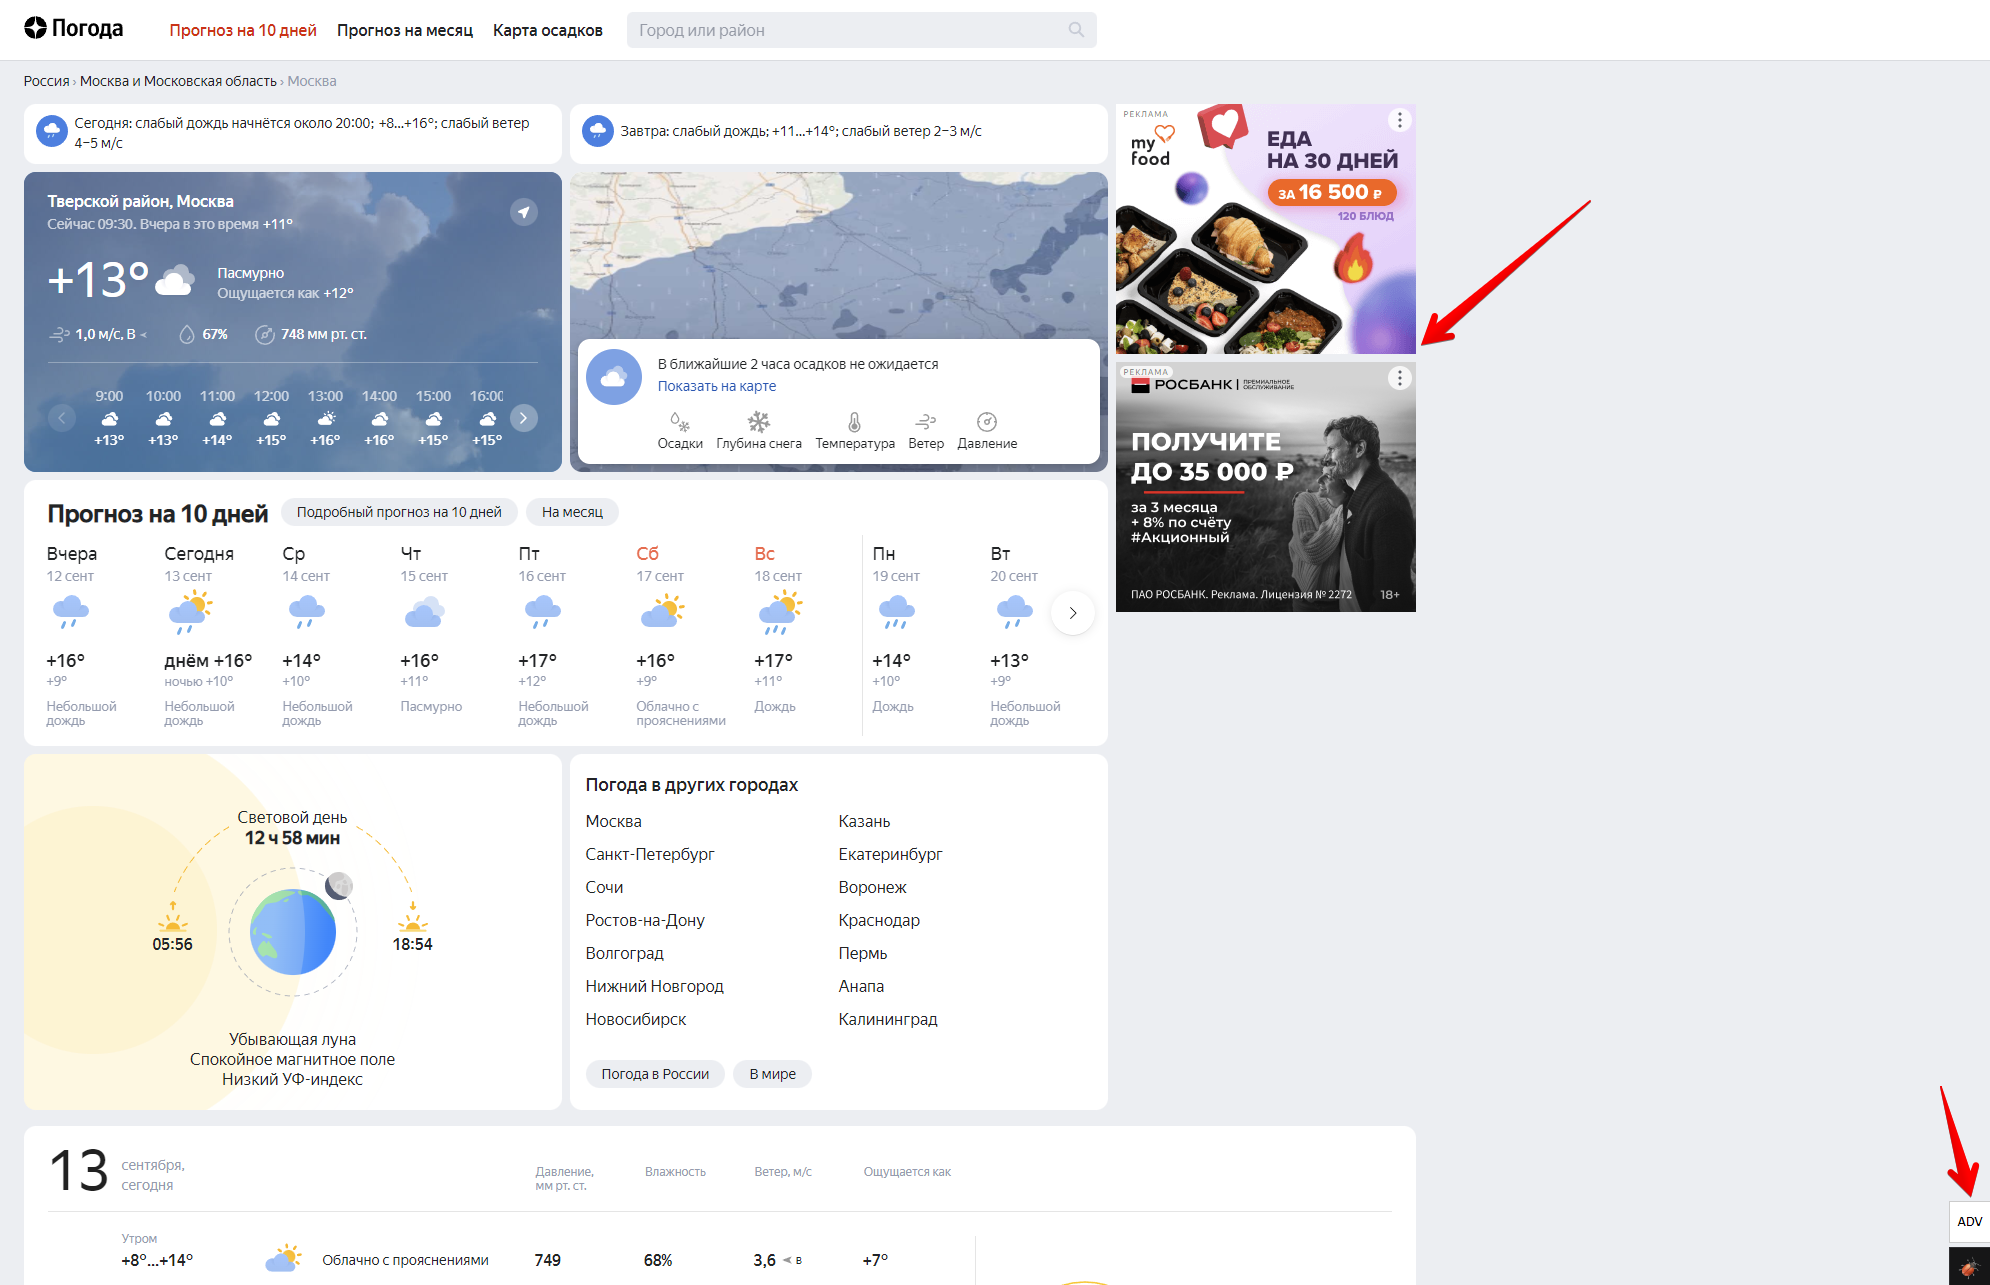This screenshot has height=1285, width=1990.
Task: Click the Погода logo icon
Action: tap(36, 28)
